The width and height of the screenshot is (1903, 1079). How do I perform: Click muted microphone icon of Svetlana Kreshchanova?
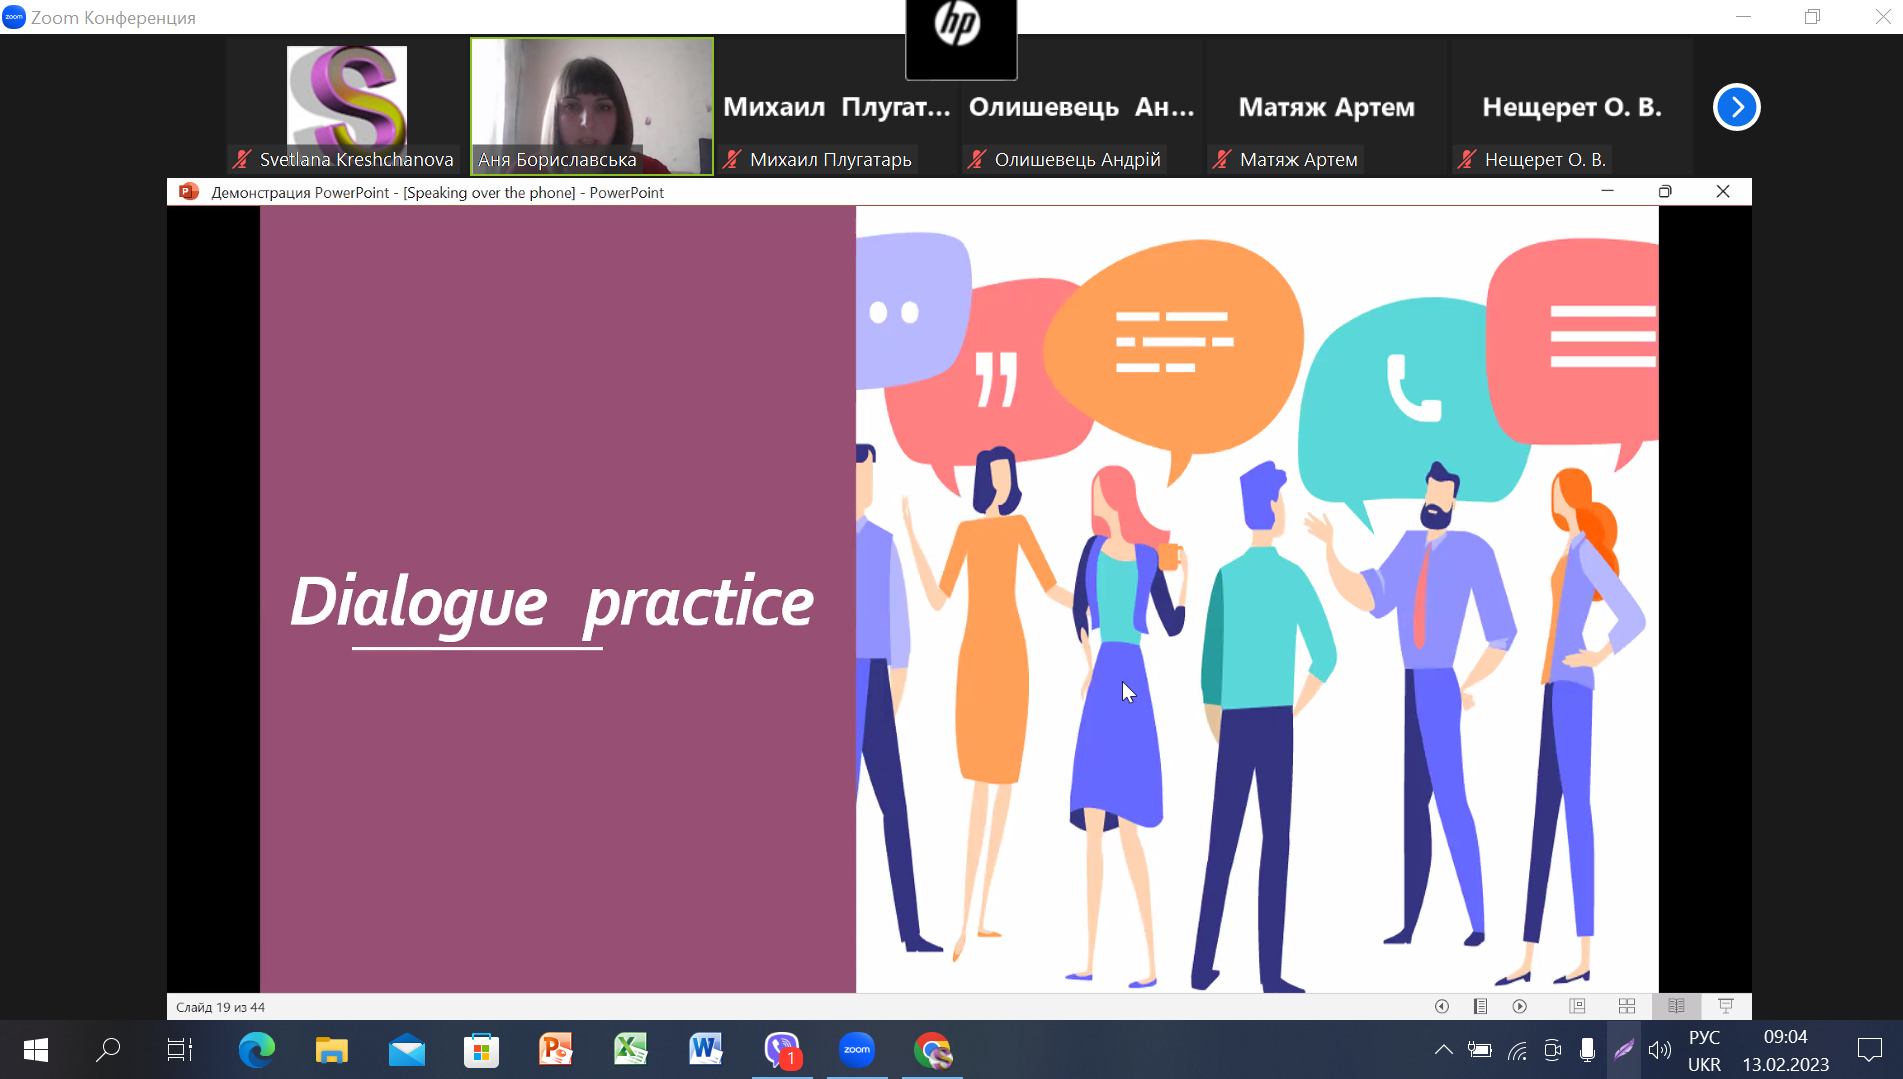coord(242,159)
